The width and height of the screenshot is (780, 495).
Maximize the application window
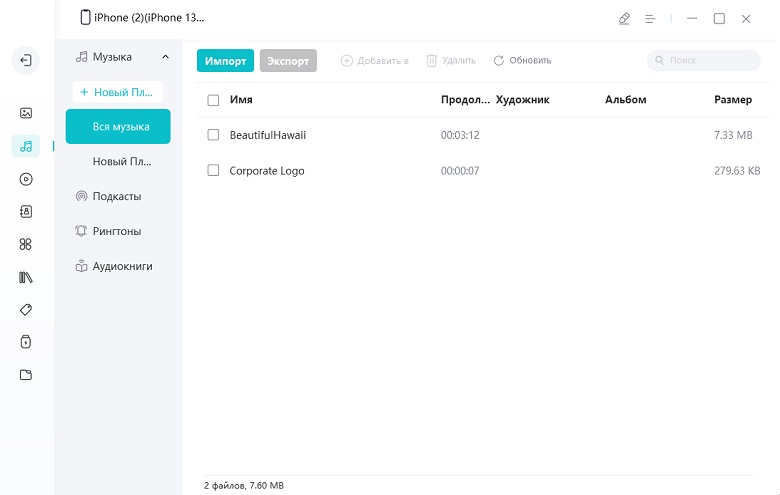tap(719, 18)
